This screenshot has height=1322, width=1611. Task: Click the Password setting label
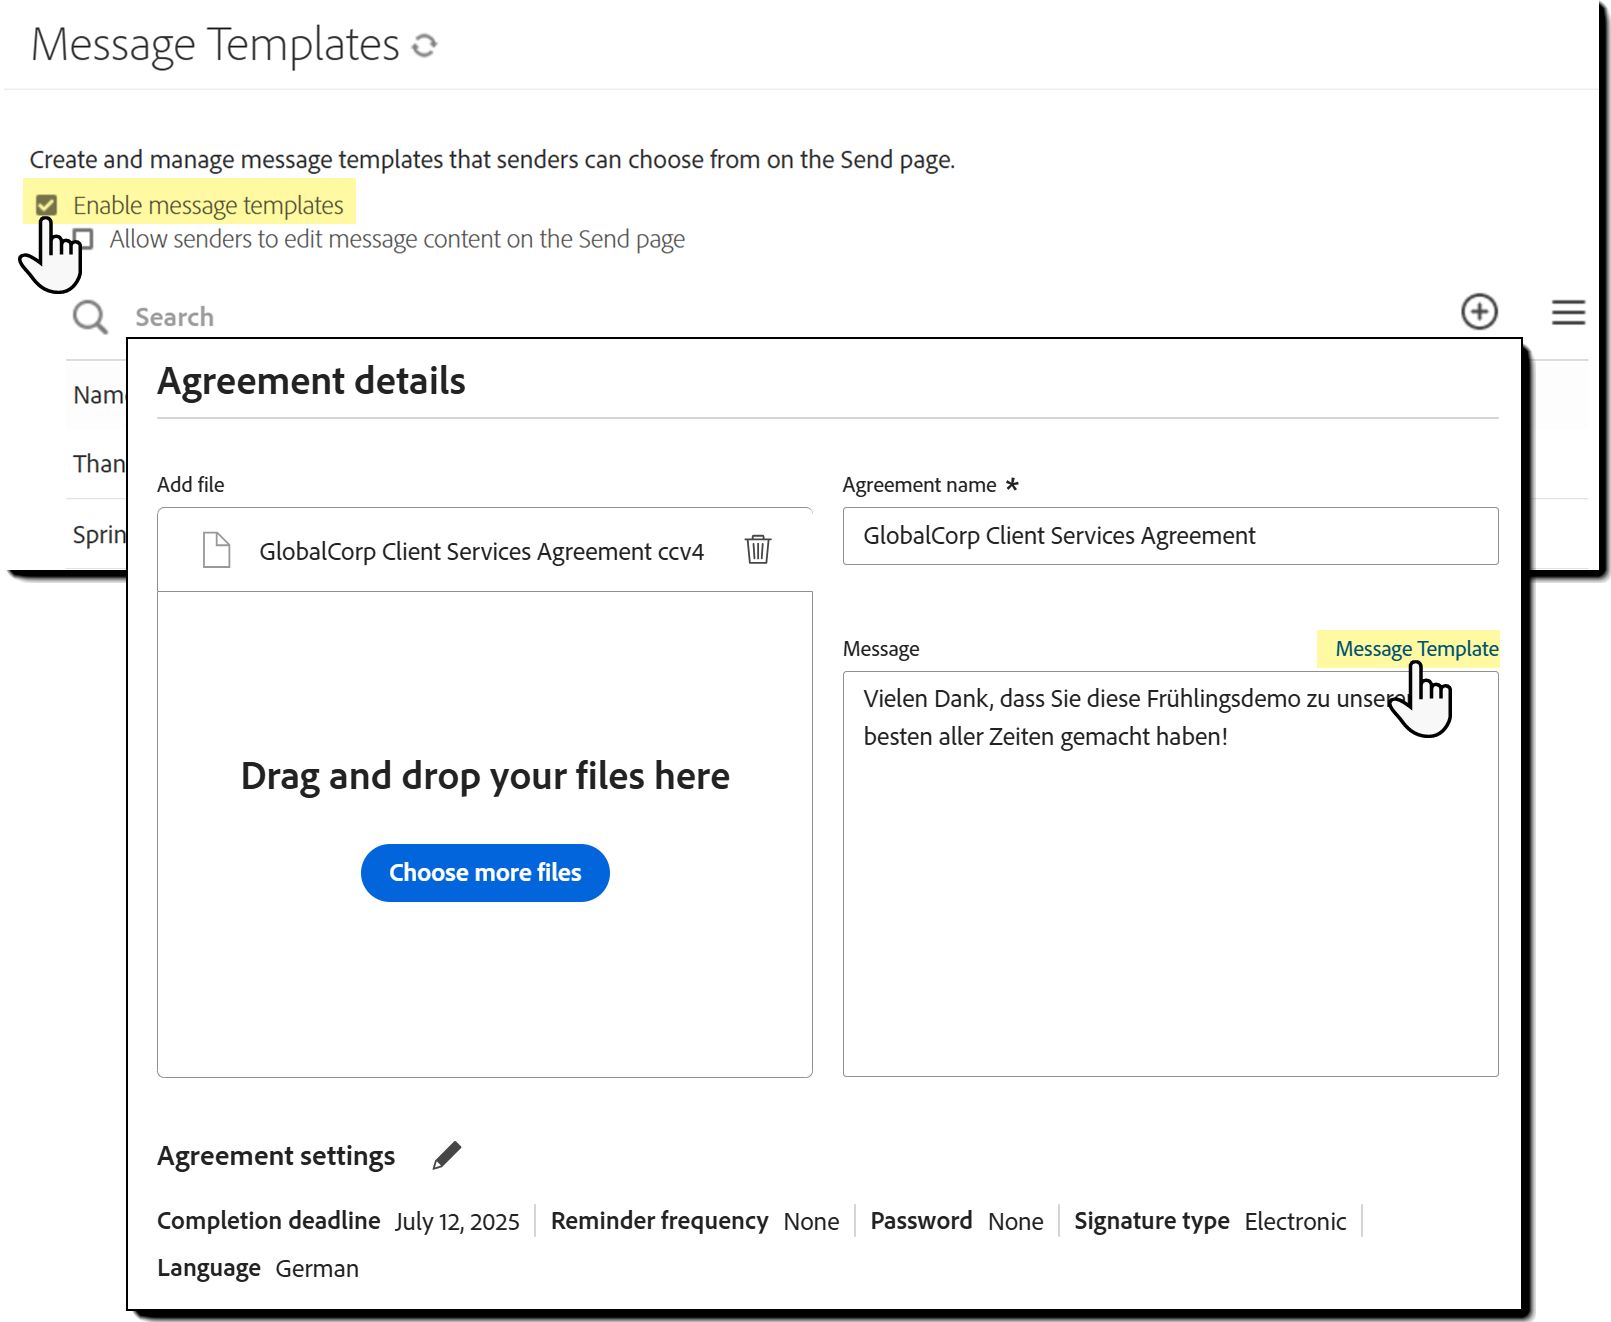click(921, 1221)
